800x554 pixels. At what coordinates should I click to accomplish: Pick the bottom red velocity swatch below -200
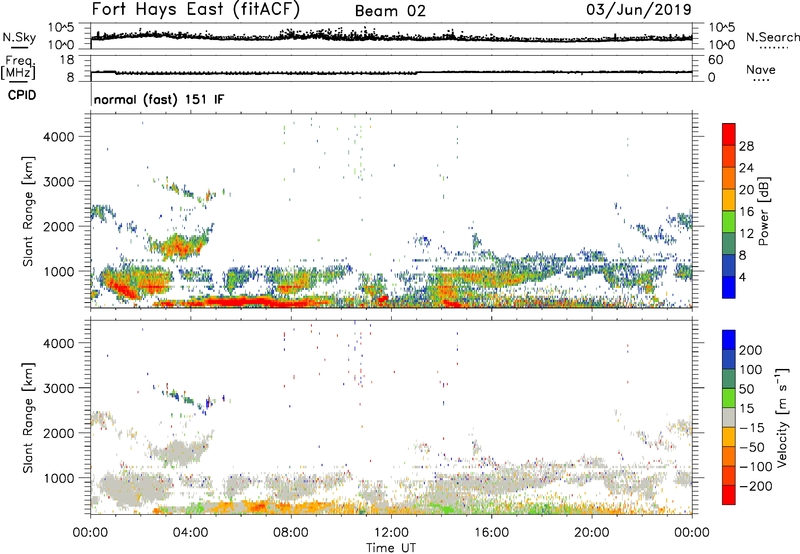click(729, 495)
